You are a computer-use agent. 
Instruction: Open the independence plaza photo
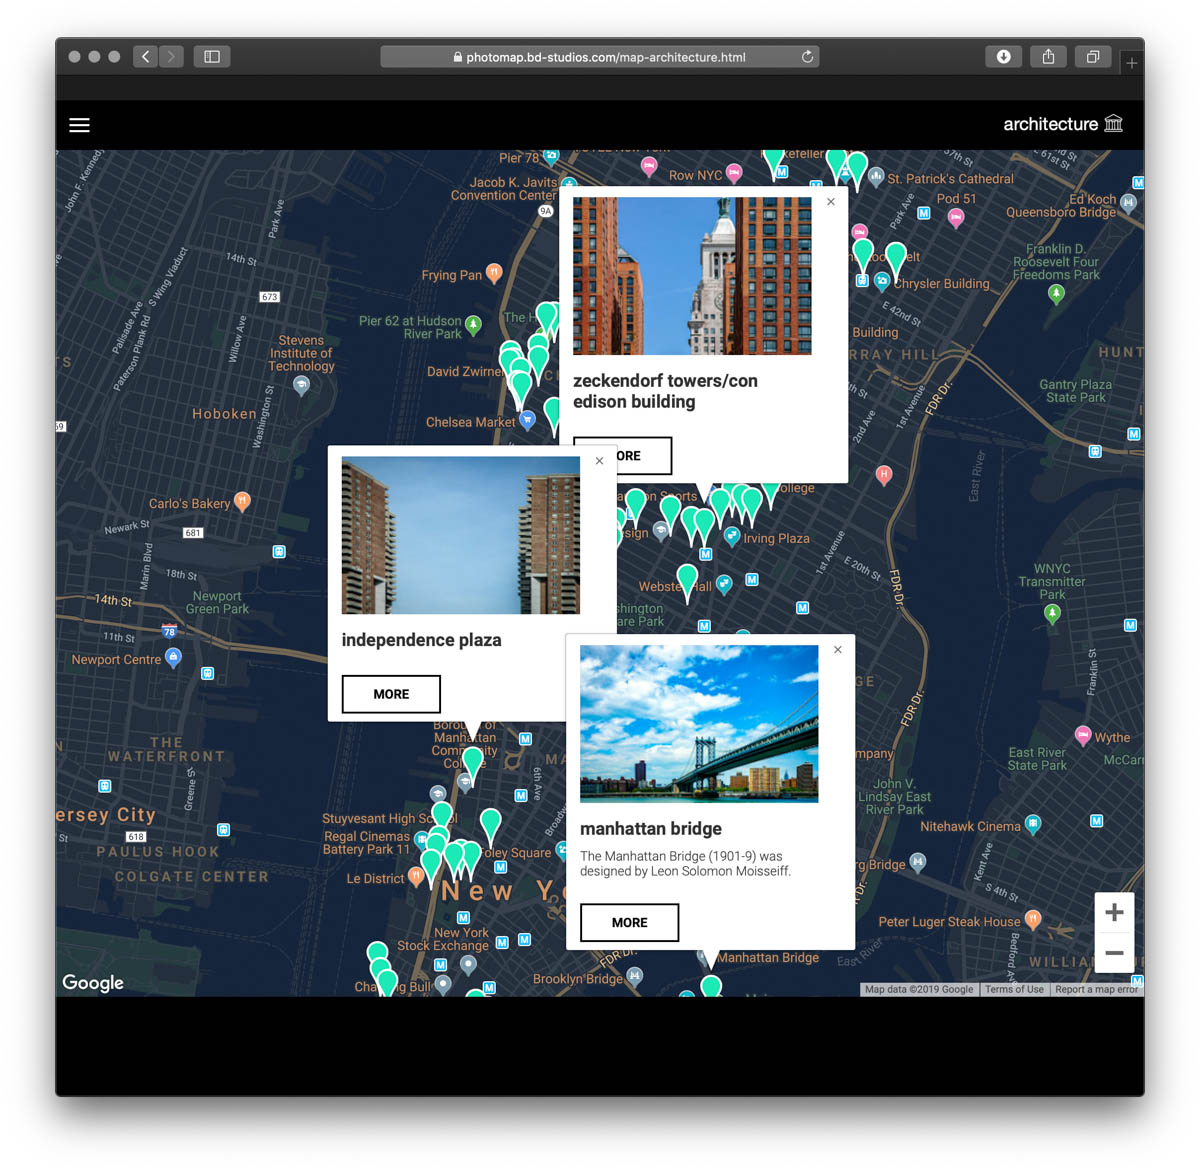[461, 535]
